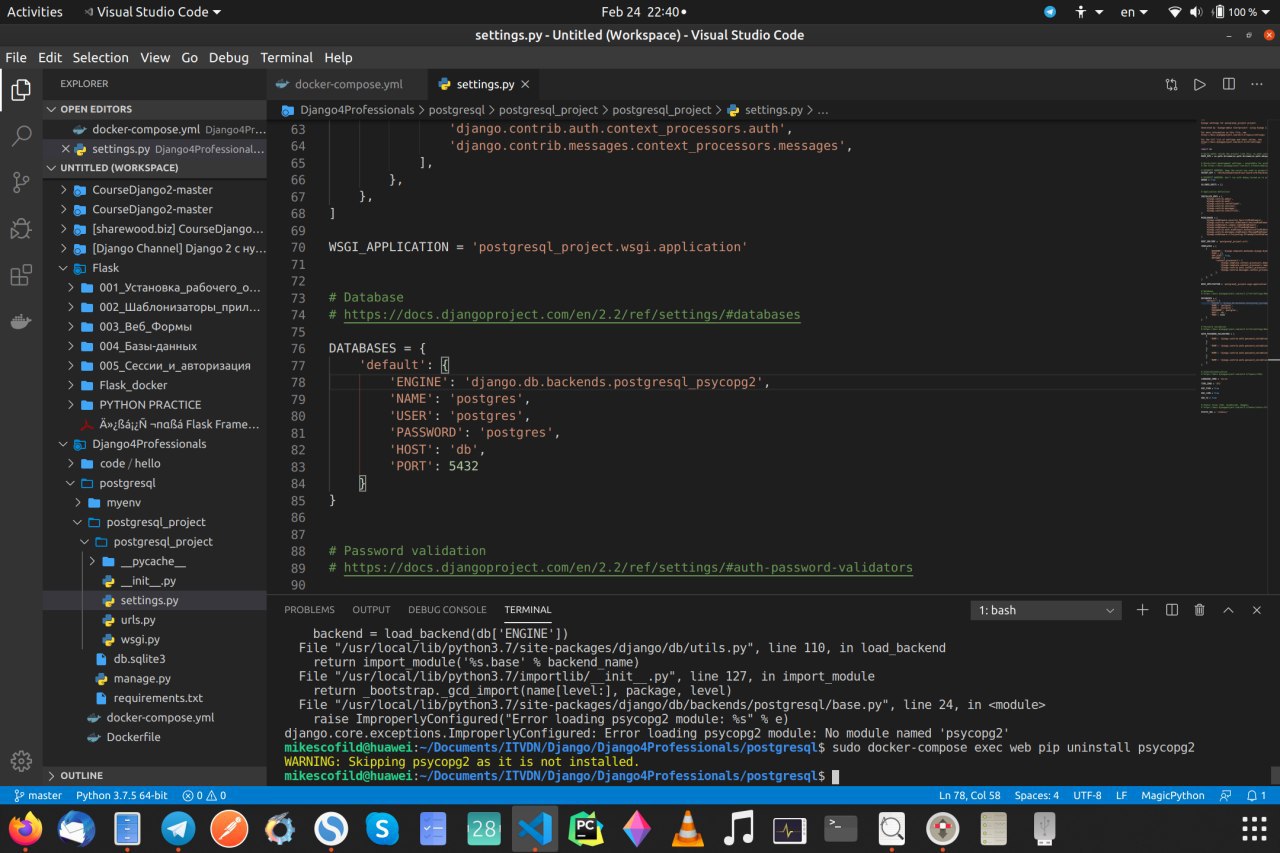Switch to the Debug Console tab

pos(447,610)
